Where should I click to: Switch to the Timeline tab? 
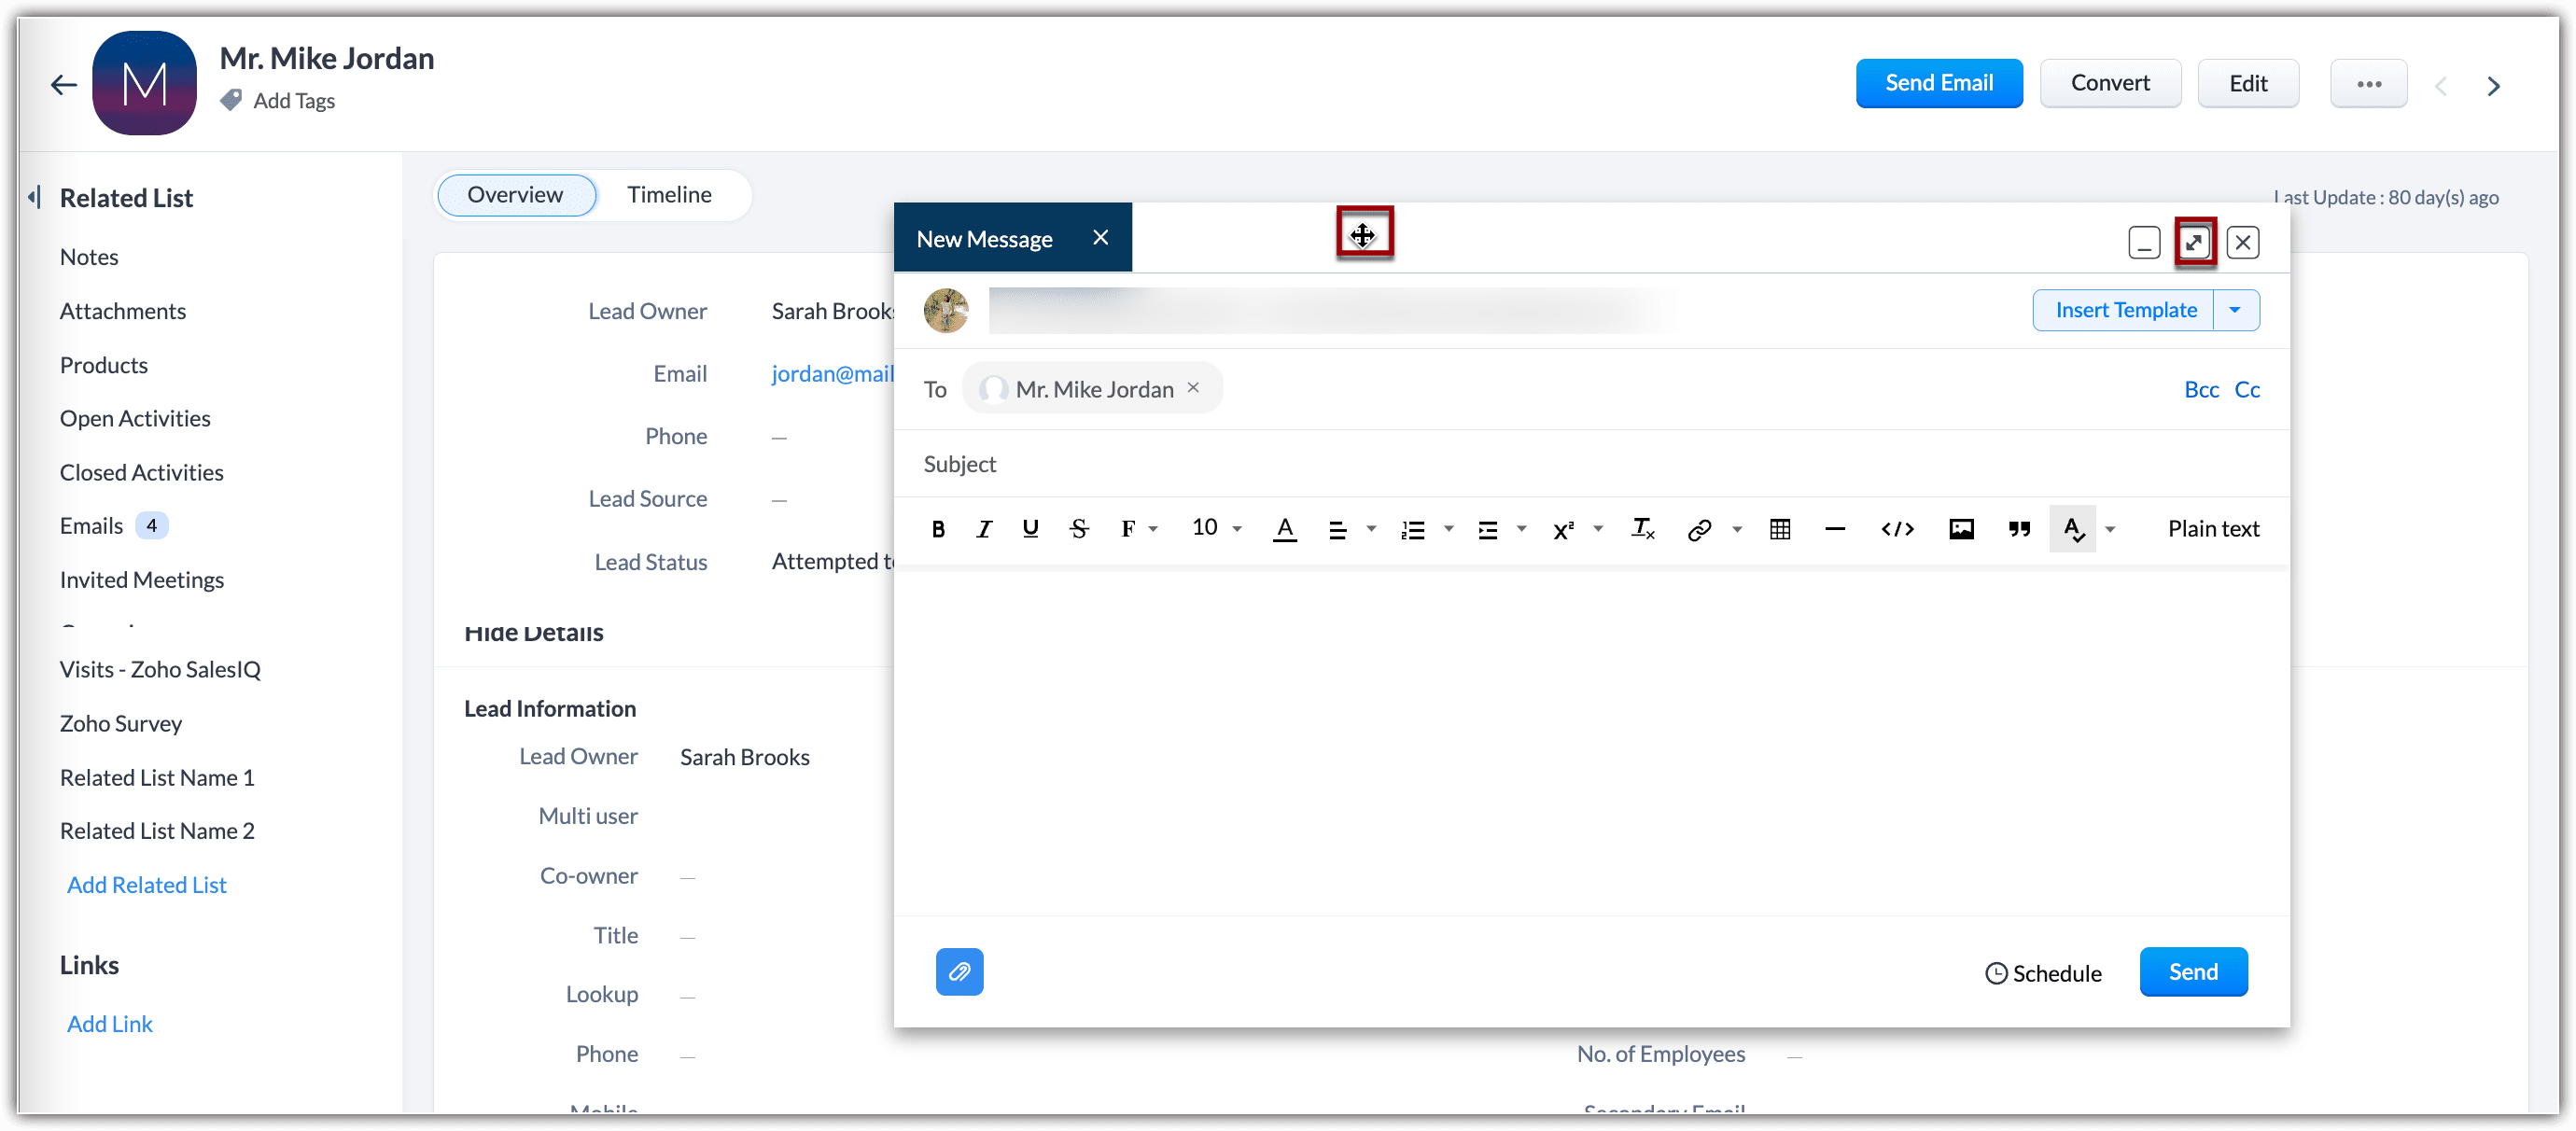669,195
